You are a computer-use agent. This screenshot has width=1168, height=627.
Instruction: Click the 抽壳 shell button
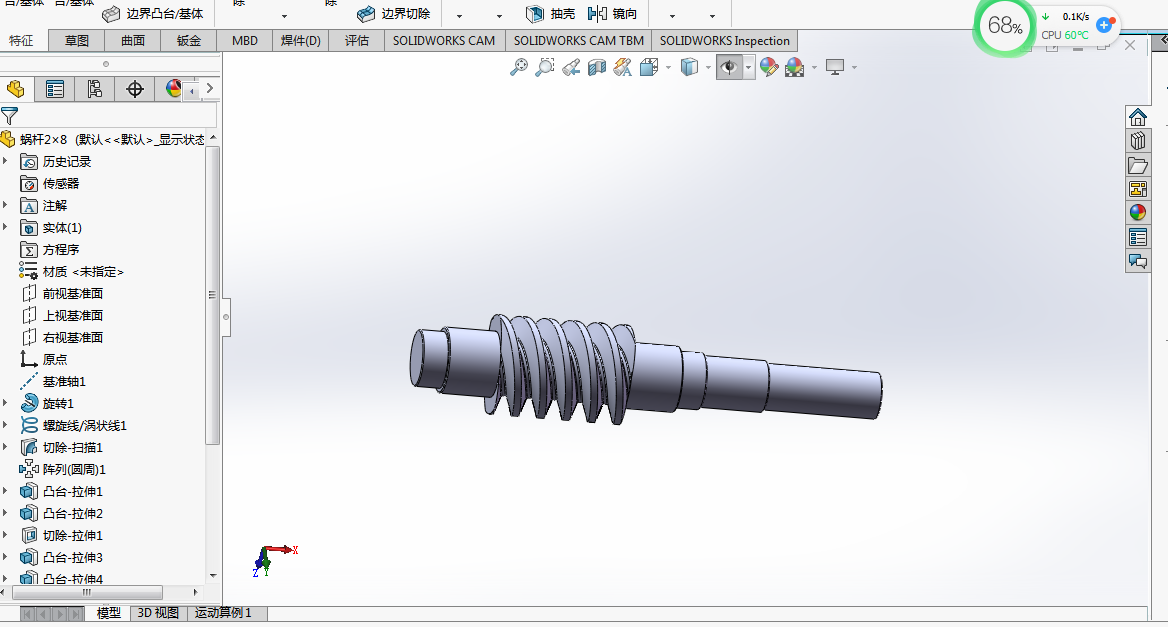click(550, 13)
